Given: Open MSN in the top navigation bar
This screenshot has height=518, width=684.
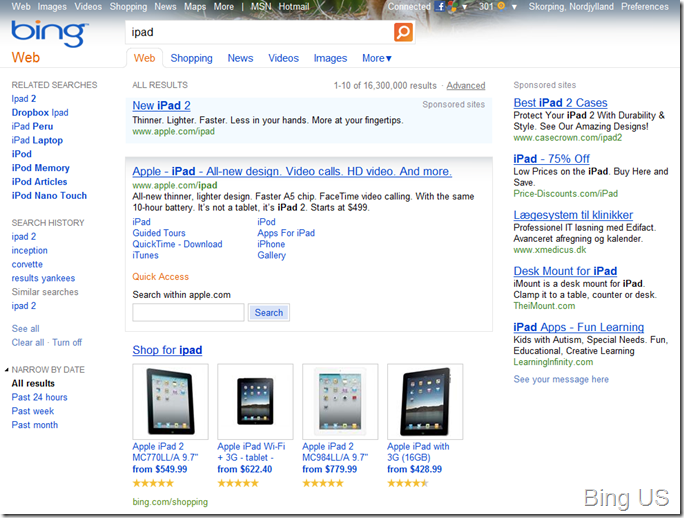Looking at the screenshot, I should coord(261,7).
